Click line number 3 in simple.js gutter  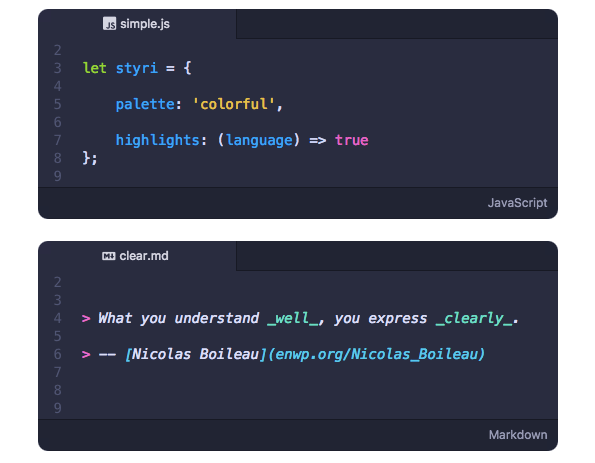click(58, 68)
